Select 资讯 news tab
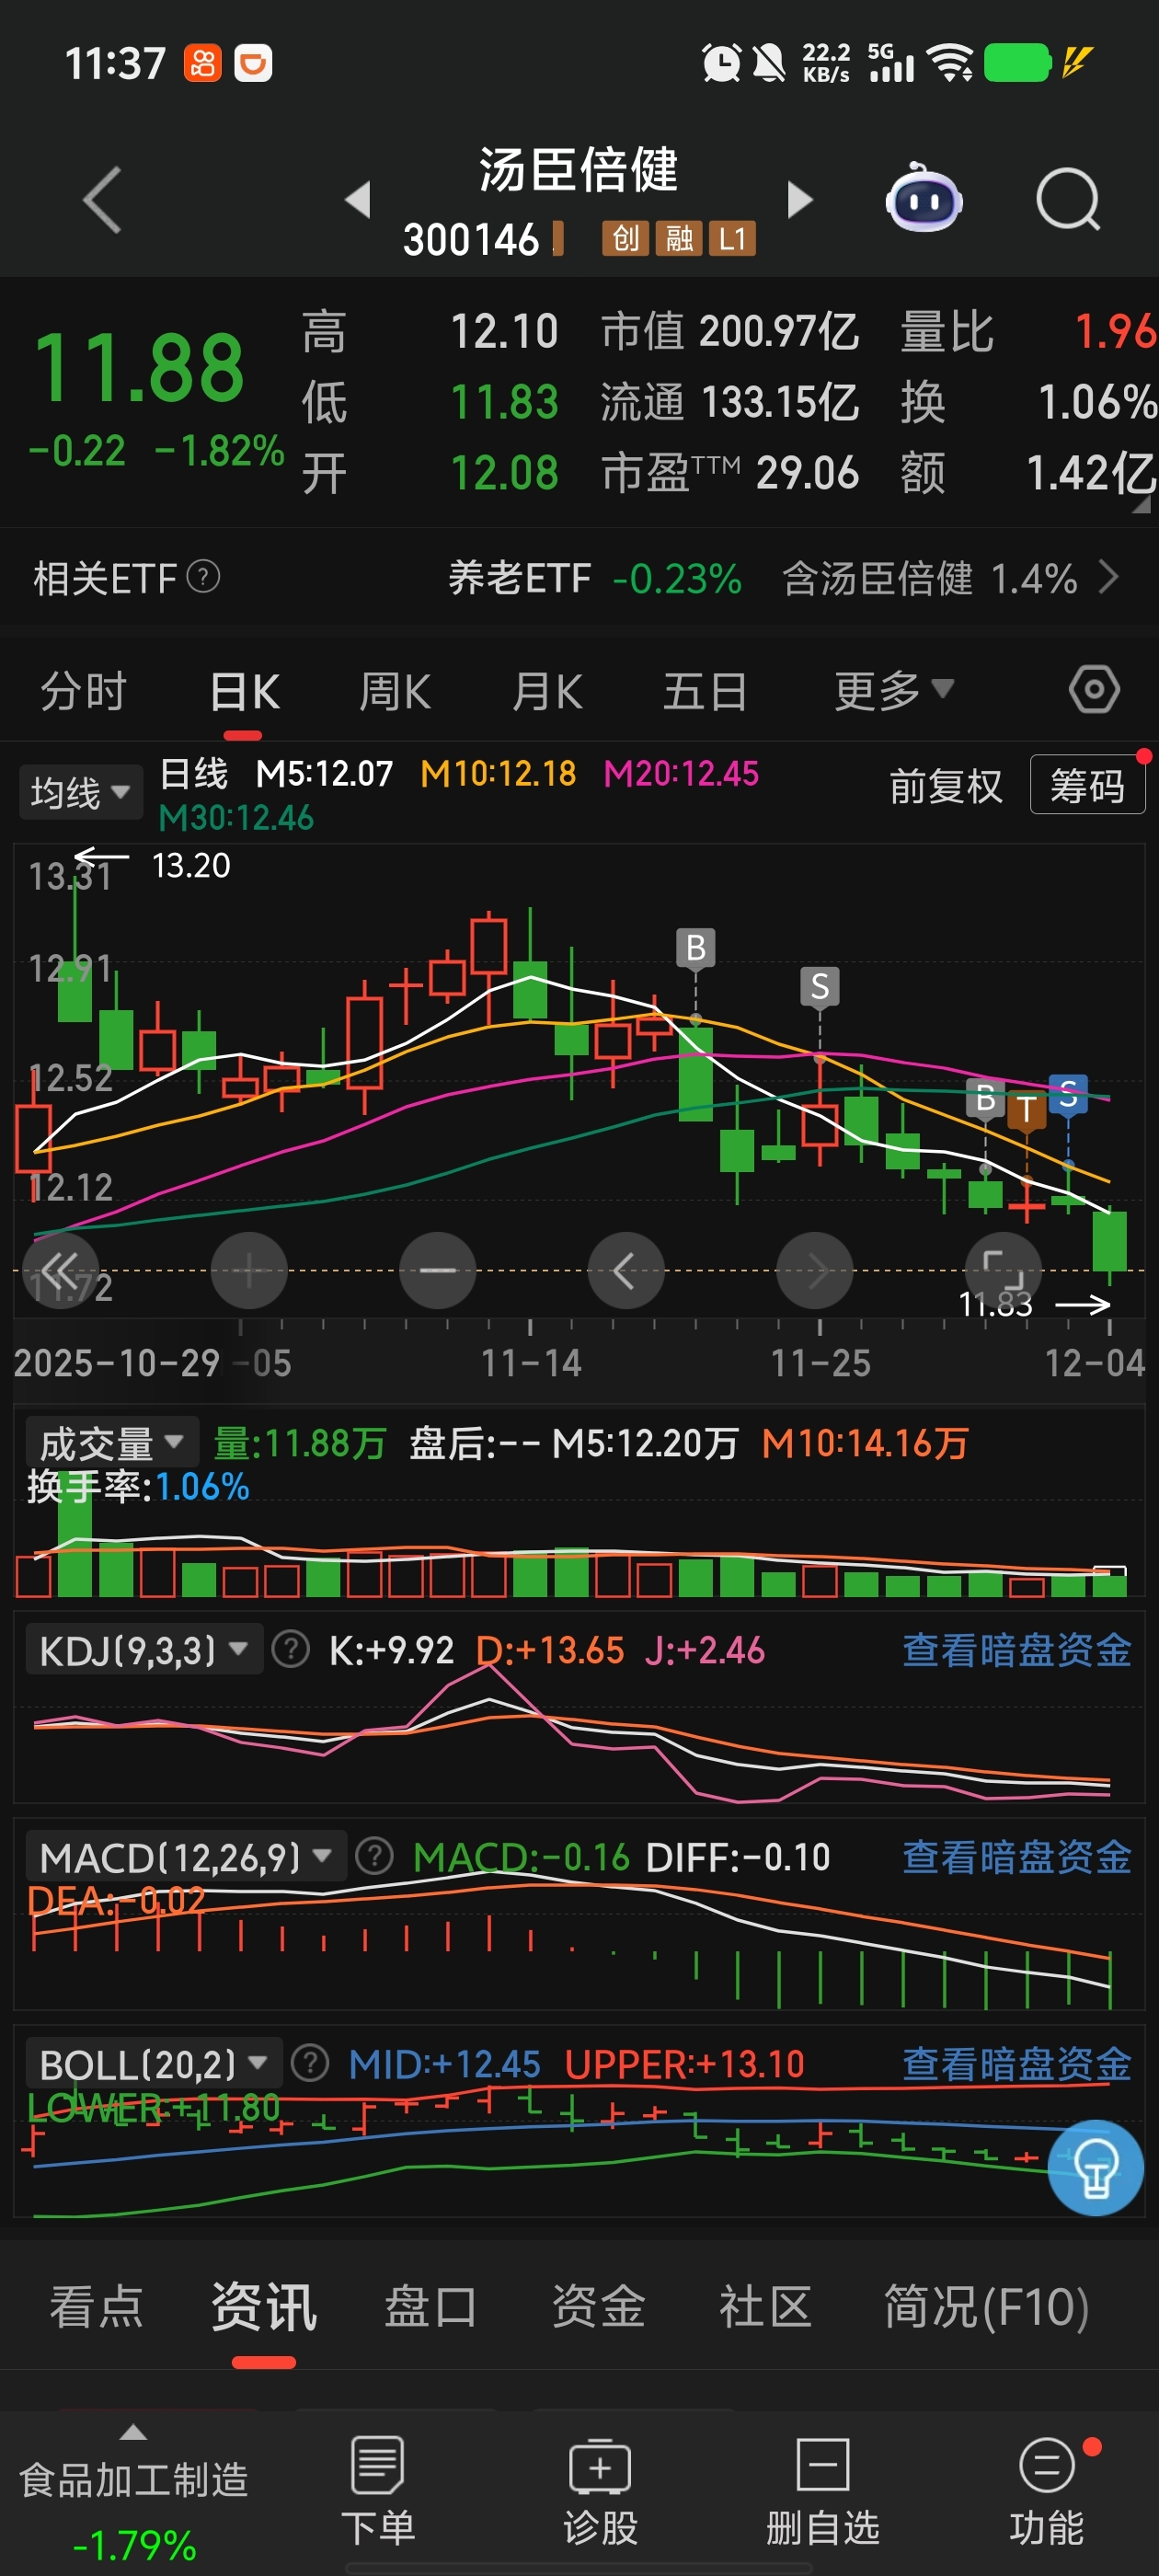 tap(264, 2306)
